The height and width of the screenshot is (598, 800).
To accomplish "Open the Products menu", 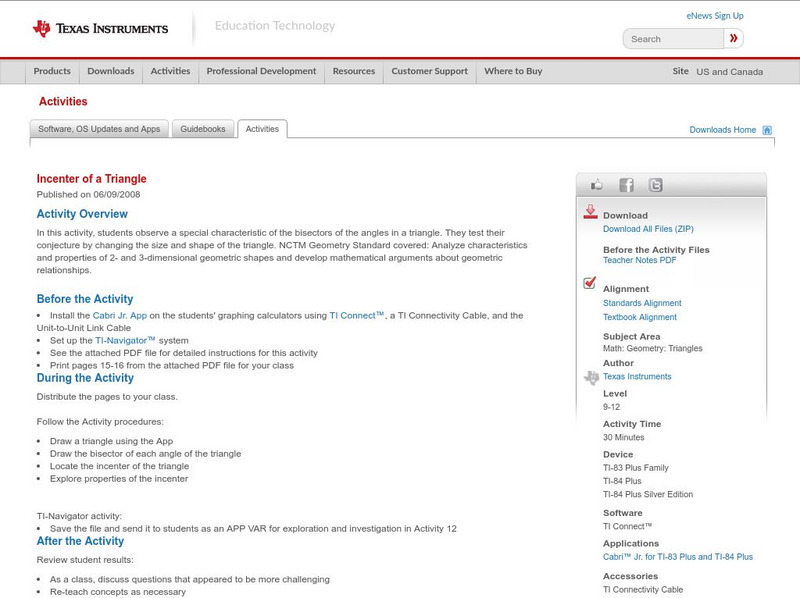I will [52, 71].
